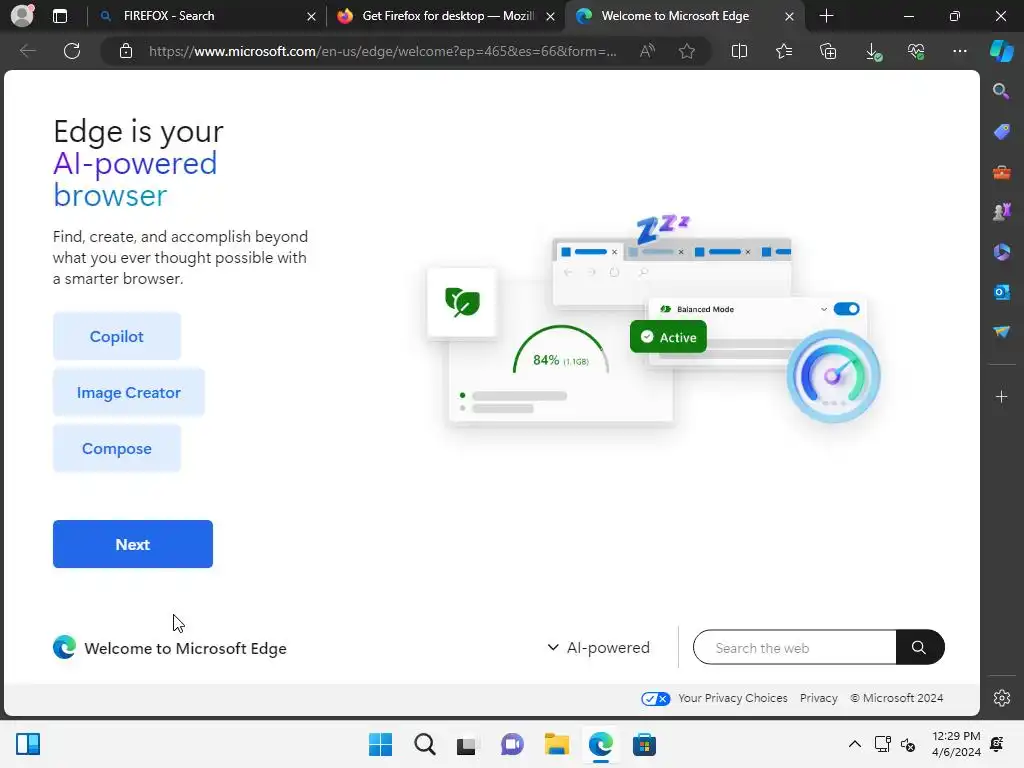The width and height of the screenshot is (1024, 768).
Task: Show hidden system tray icons
Action: coord(854,744)
